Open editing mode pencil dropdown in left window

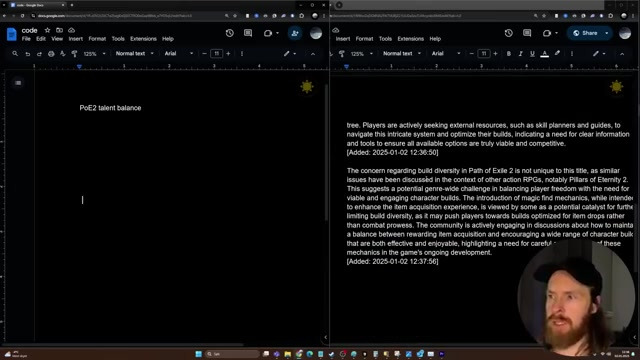pos(290,53)
